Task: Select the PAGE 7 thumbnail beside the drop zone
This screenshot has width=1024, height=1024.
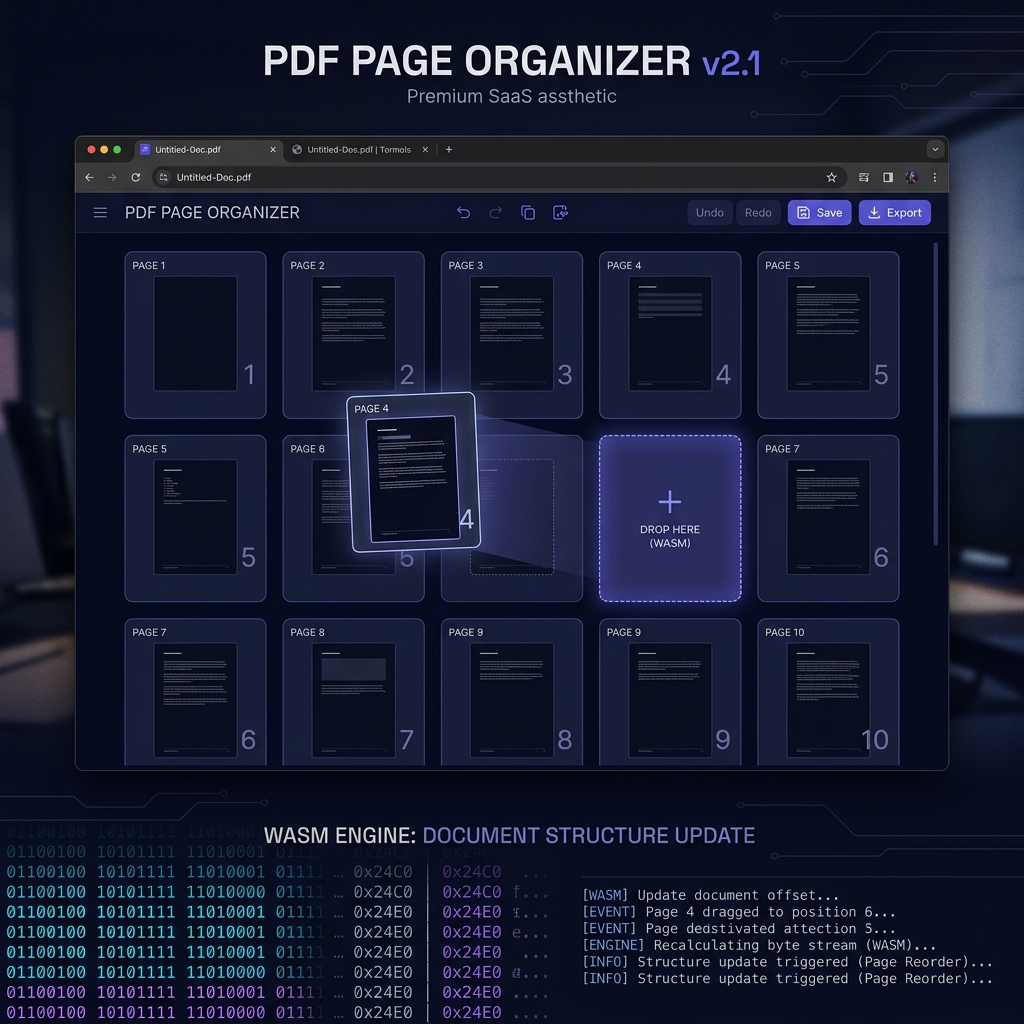Action: coord(828,519)
